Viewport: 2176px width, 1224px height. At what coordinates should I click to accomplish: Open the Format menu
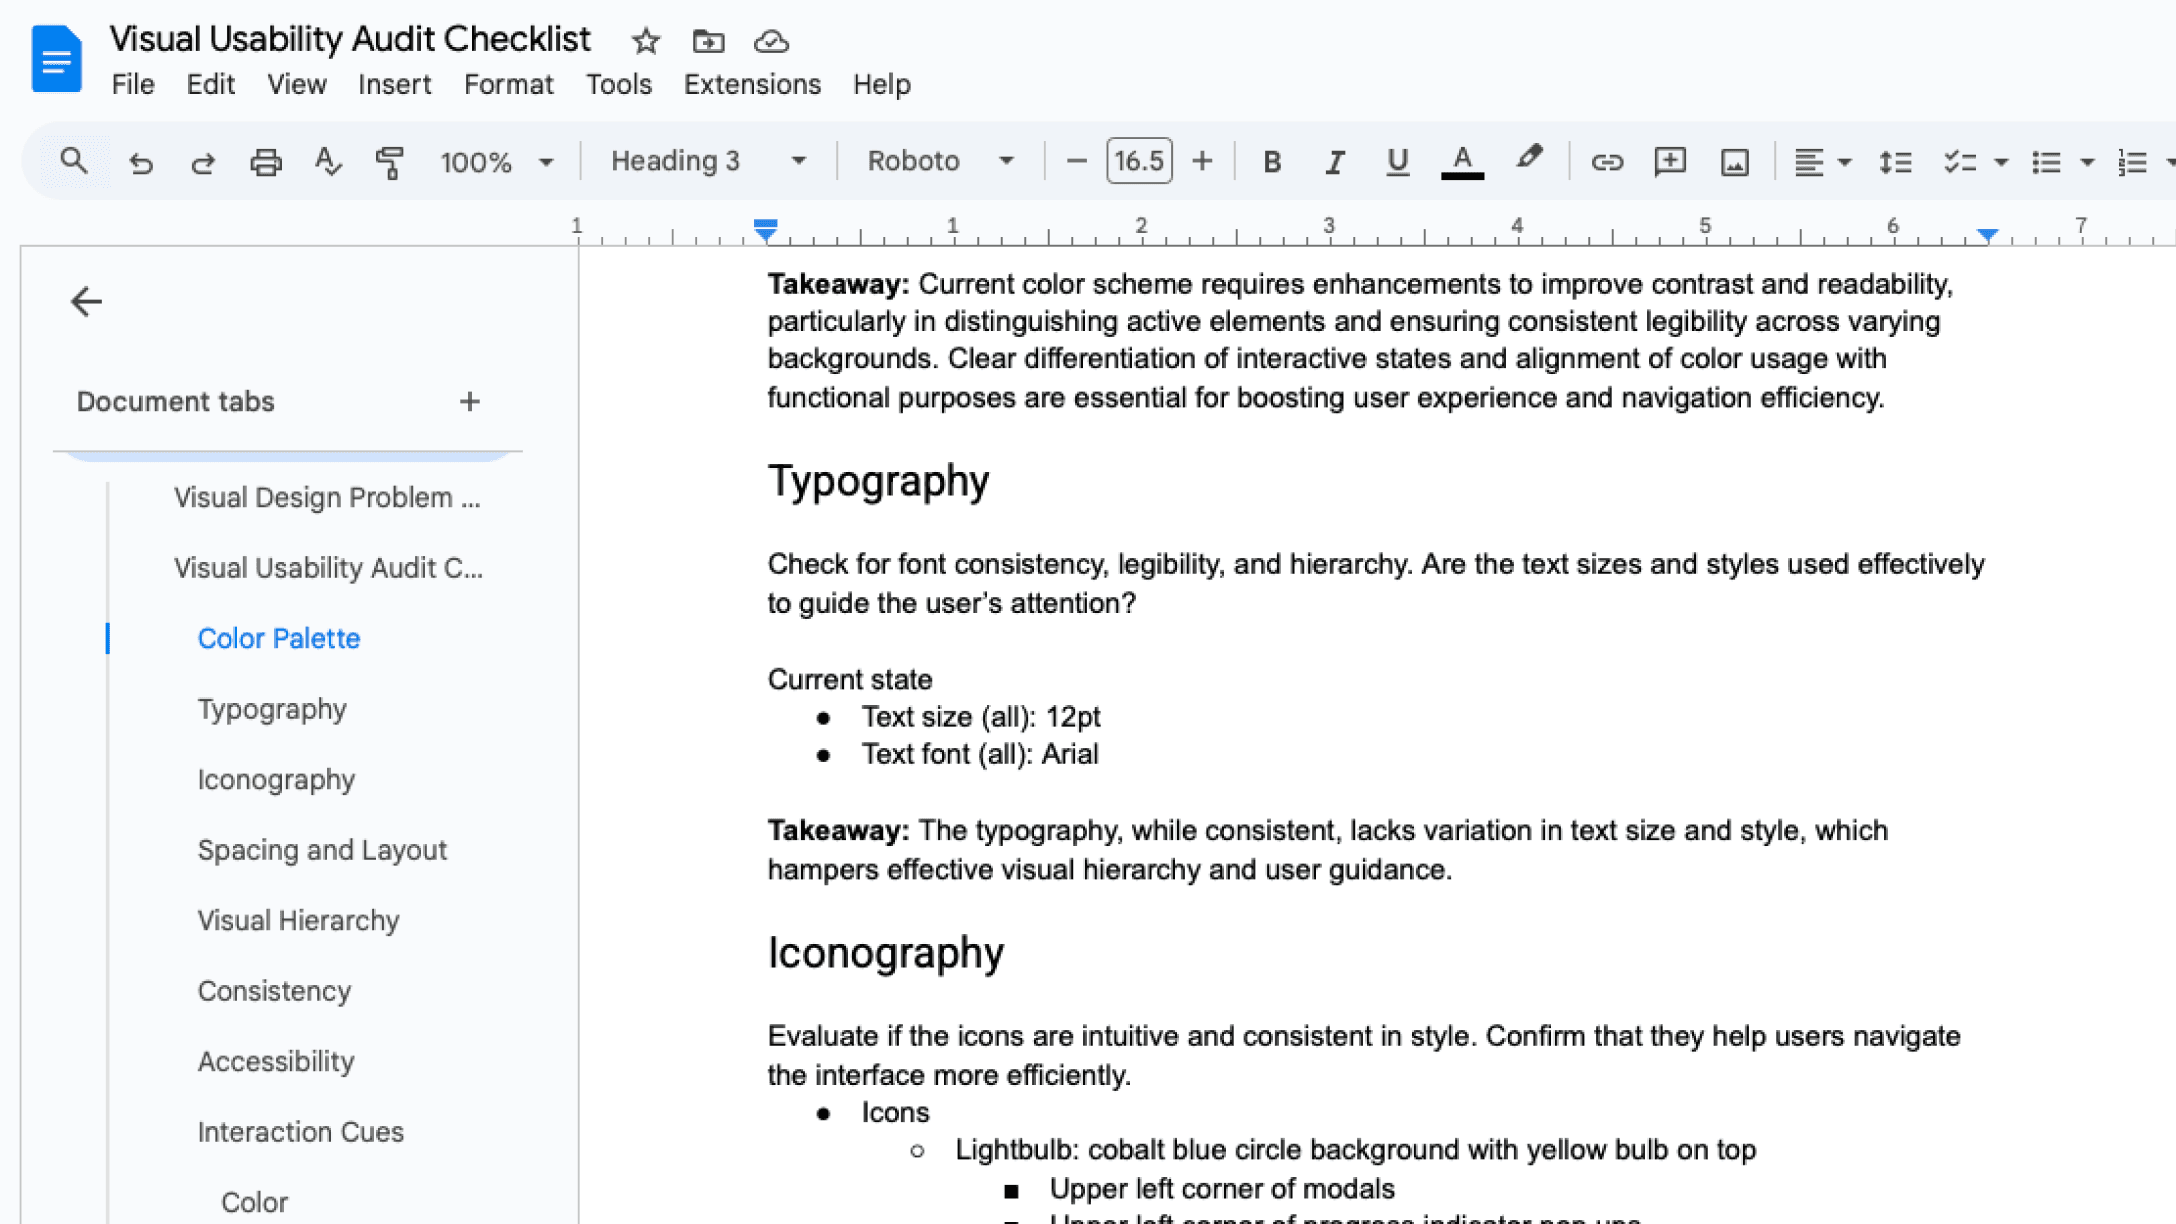[x=508, y=85]
